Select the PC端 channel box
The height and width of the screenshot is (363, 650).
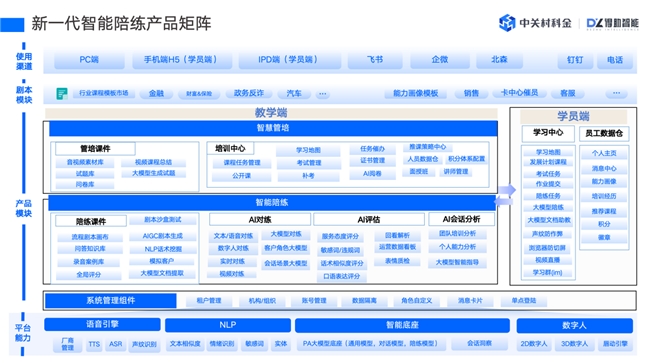[89, 60]
